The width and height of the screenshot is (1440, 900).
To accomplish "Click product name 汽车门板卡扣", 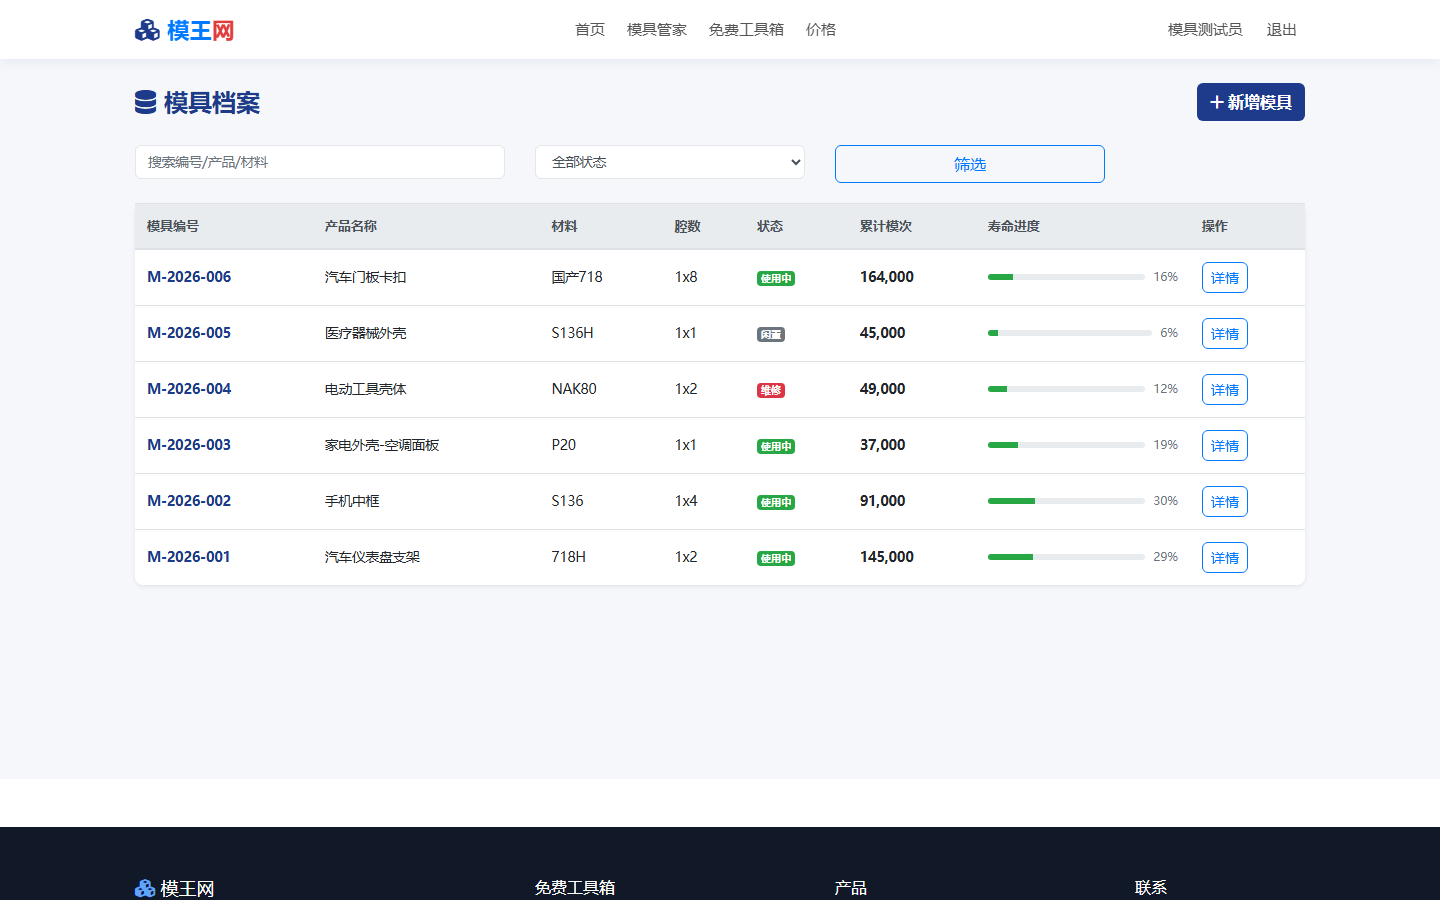I will [366, 277].
